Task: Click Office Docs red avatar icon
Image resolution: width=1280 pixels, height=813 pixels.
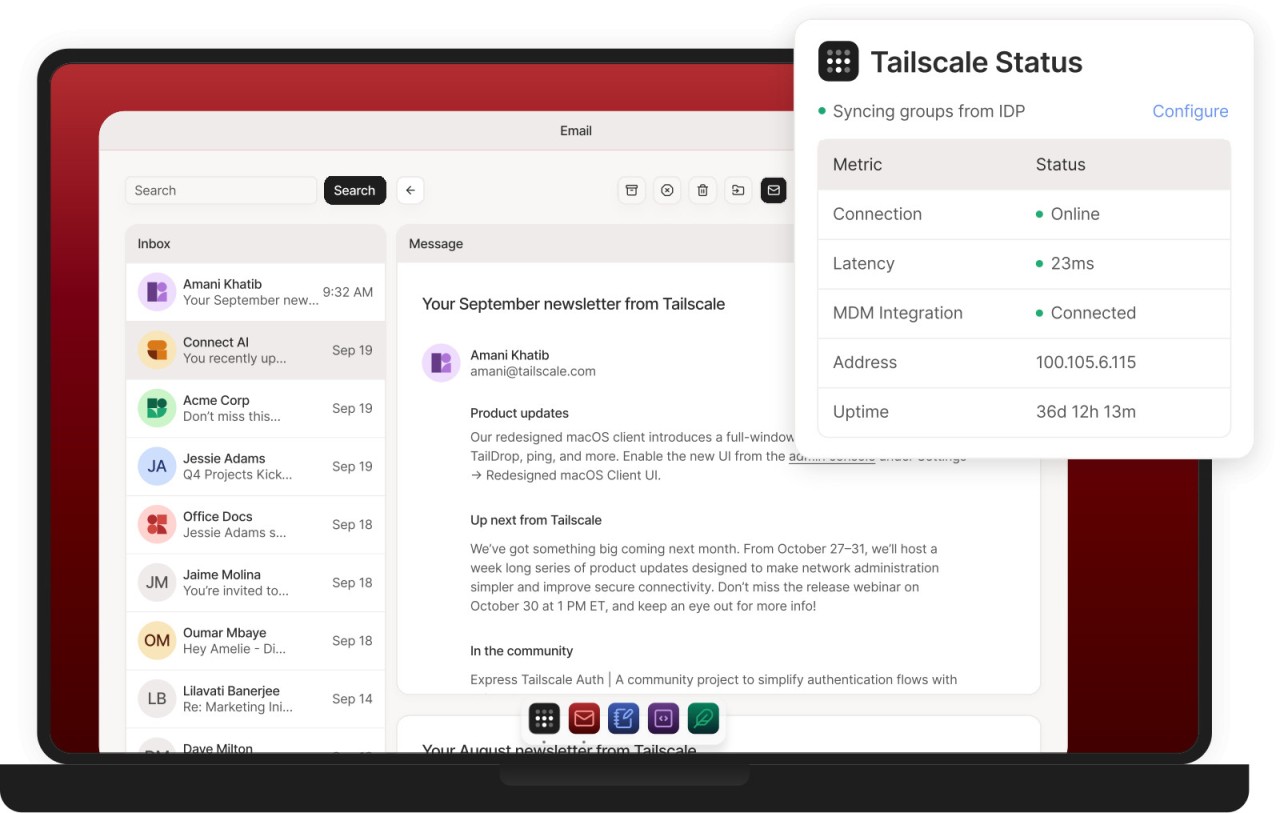Action: pyautogui.click(x=157, y=524)
